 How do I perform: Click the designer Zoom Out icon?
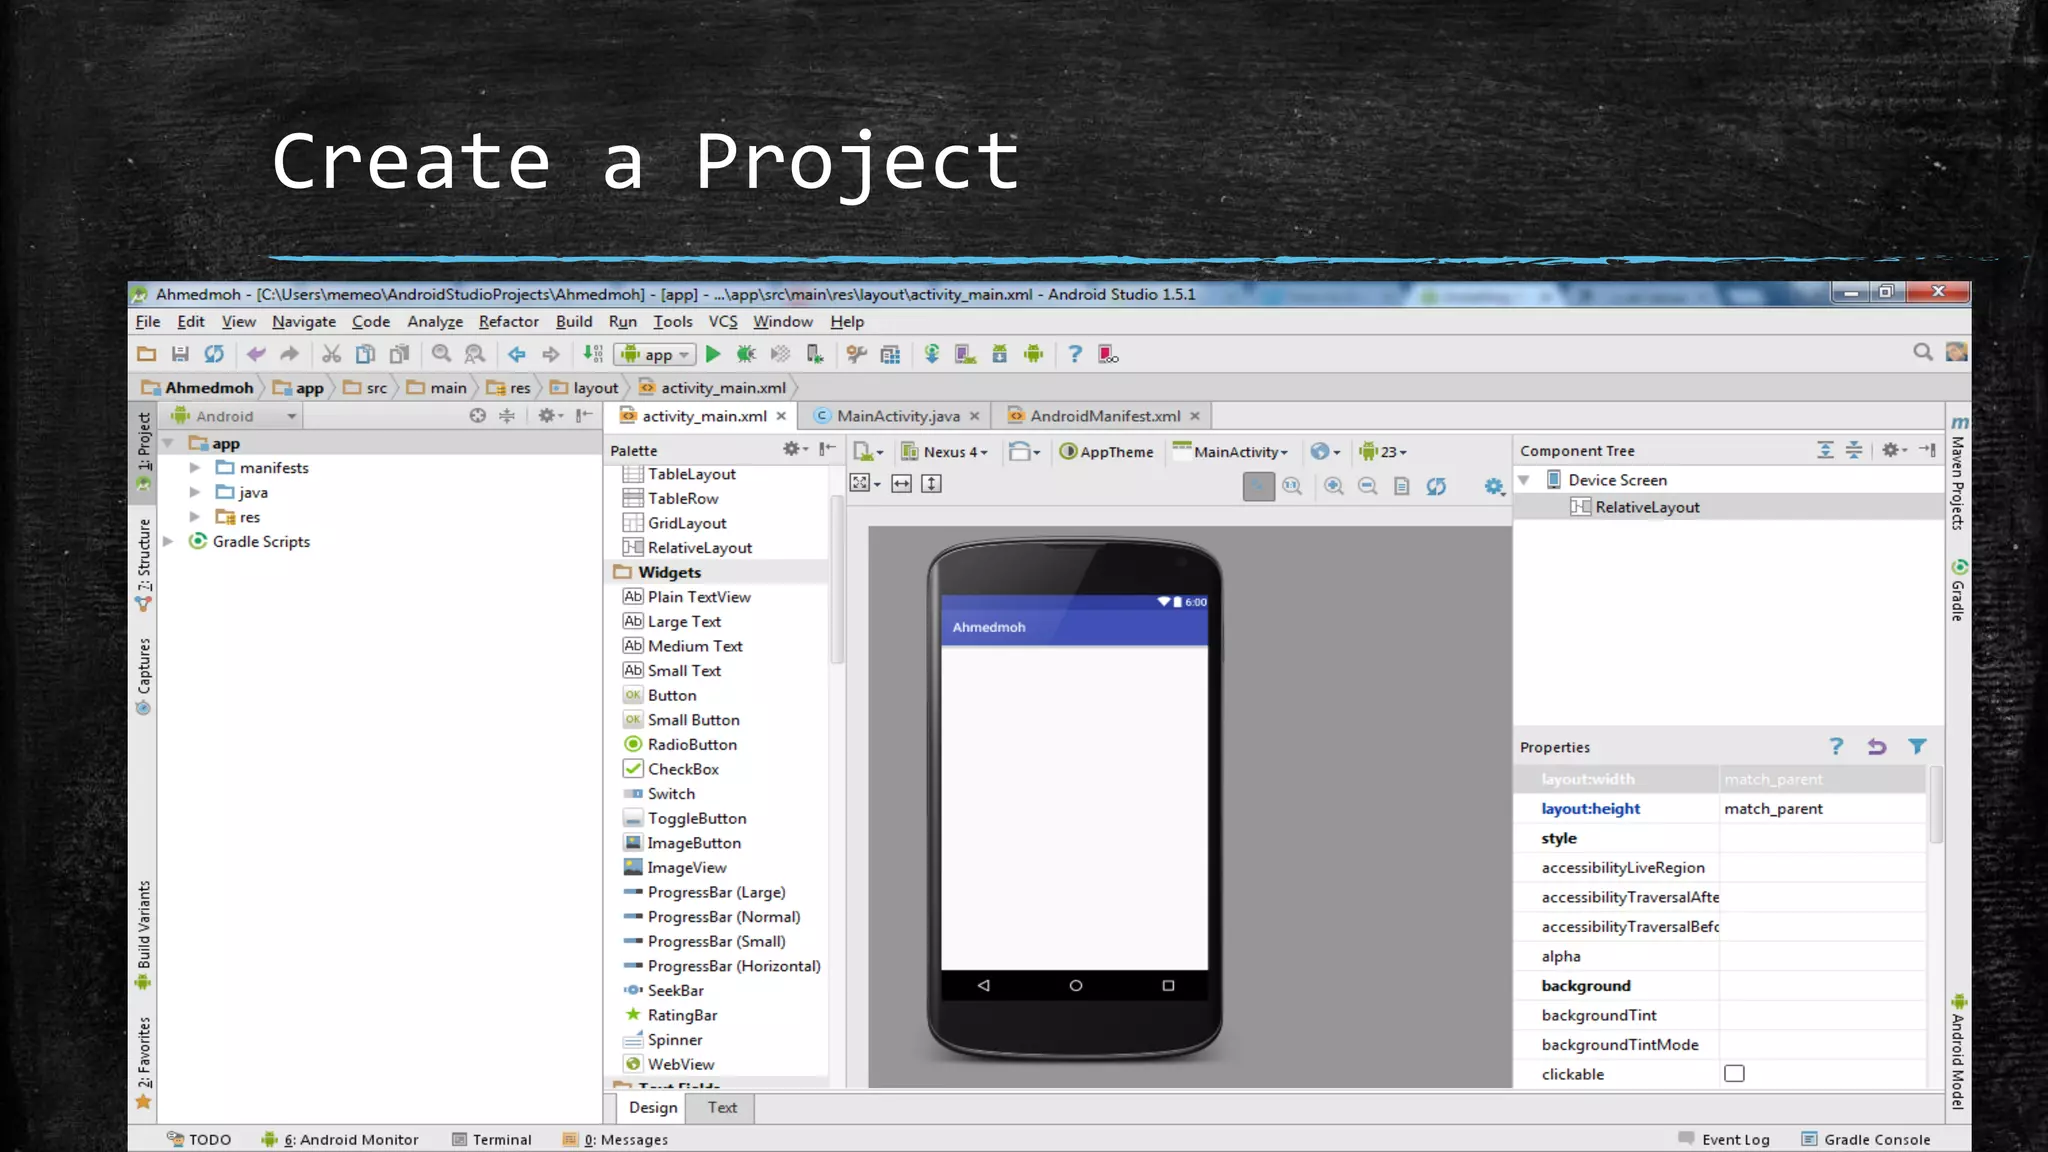[x=1367, y=486]
